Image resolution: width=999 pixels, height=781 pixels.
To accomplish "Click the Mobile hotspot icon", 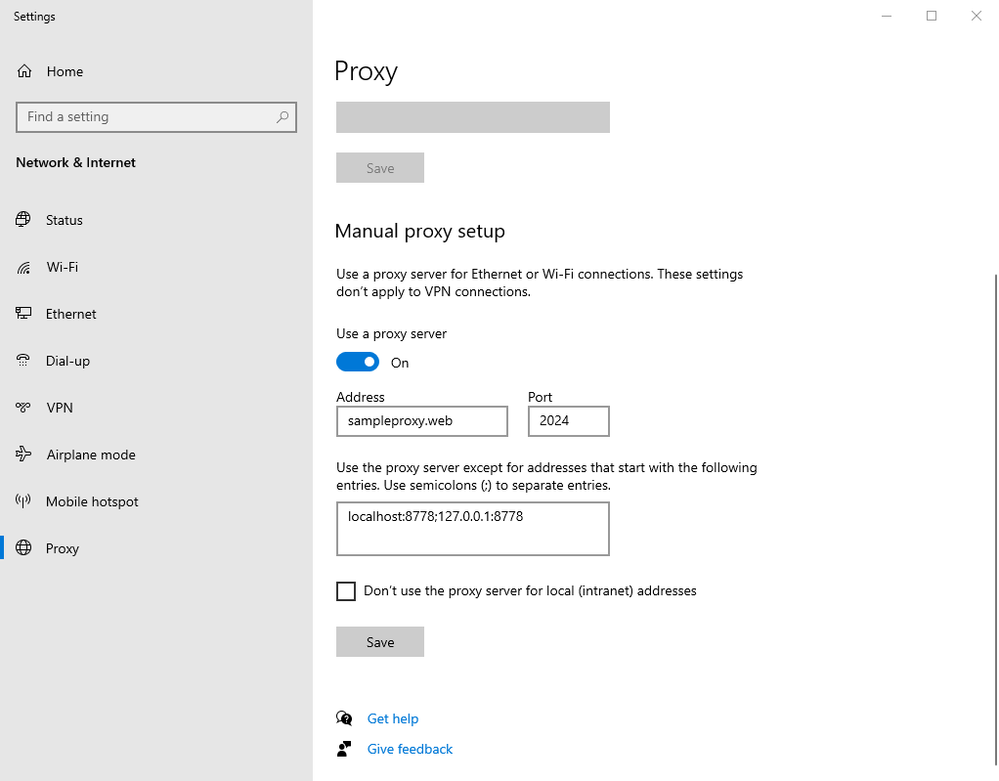I will coord(24,502).
